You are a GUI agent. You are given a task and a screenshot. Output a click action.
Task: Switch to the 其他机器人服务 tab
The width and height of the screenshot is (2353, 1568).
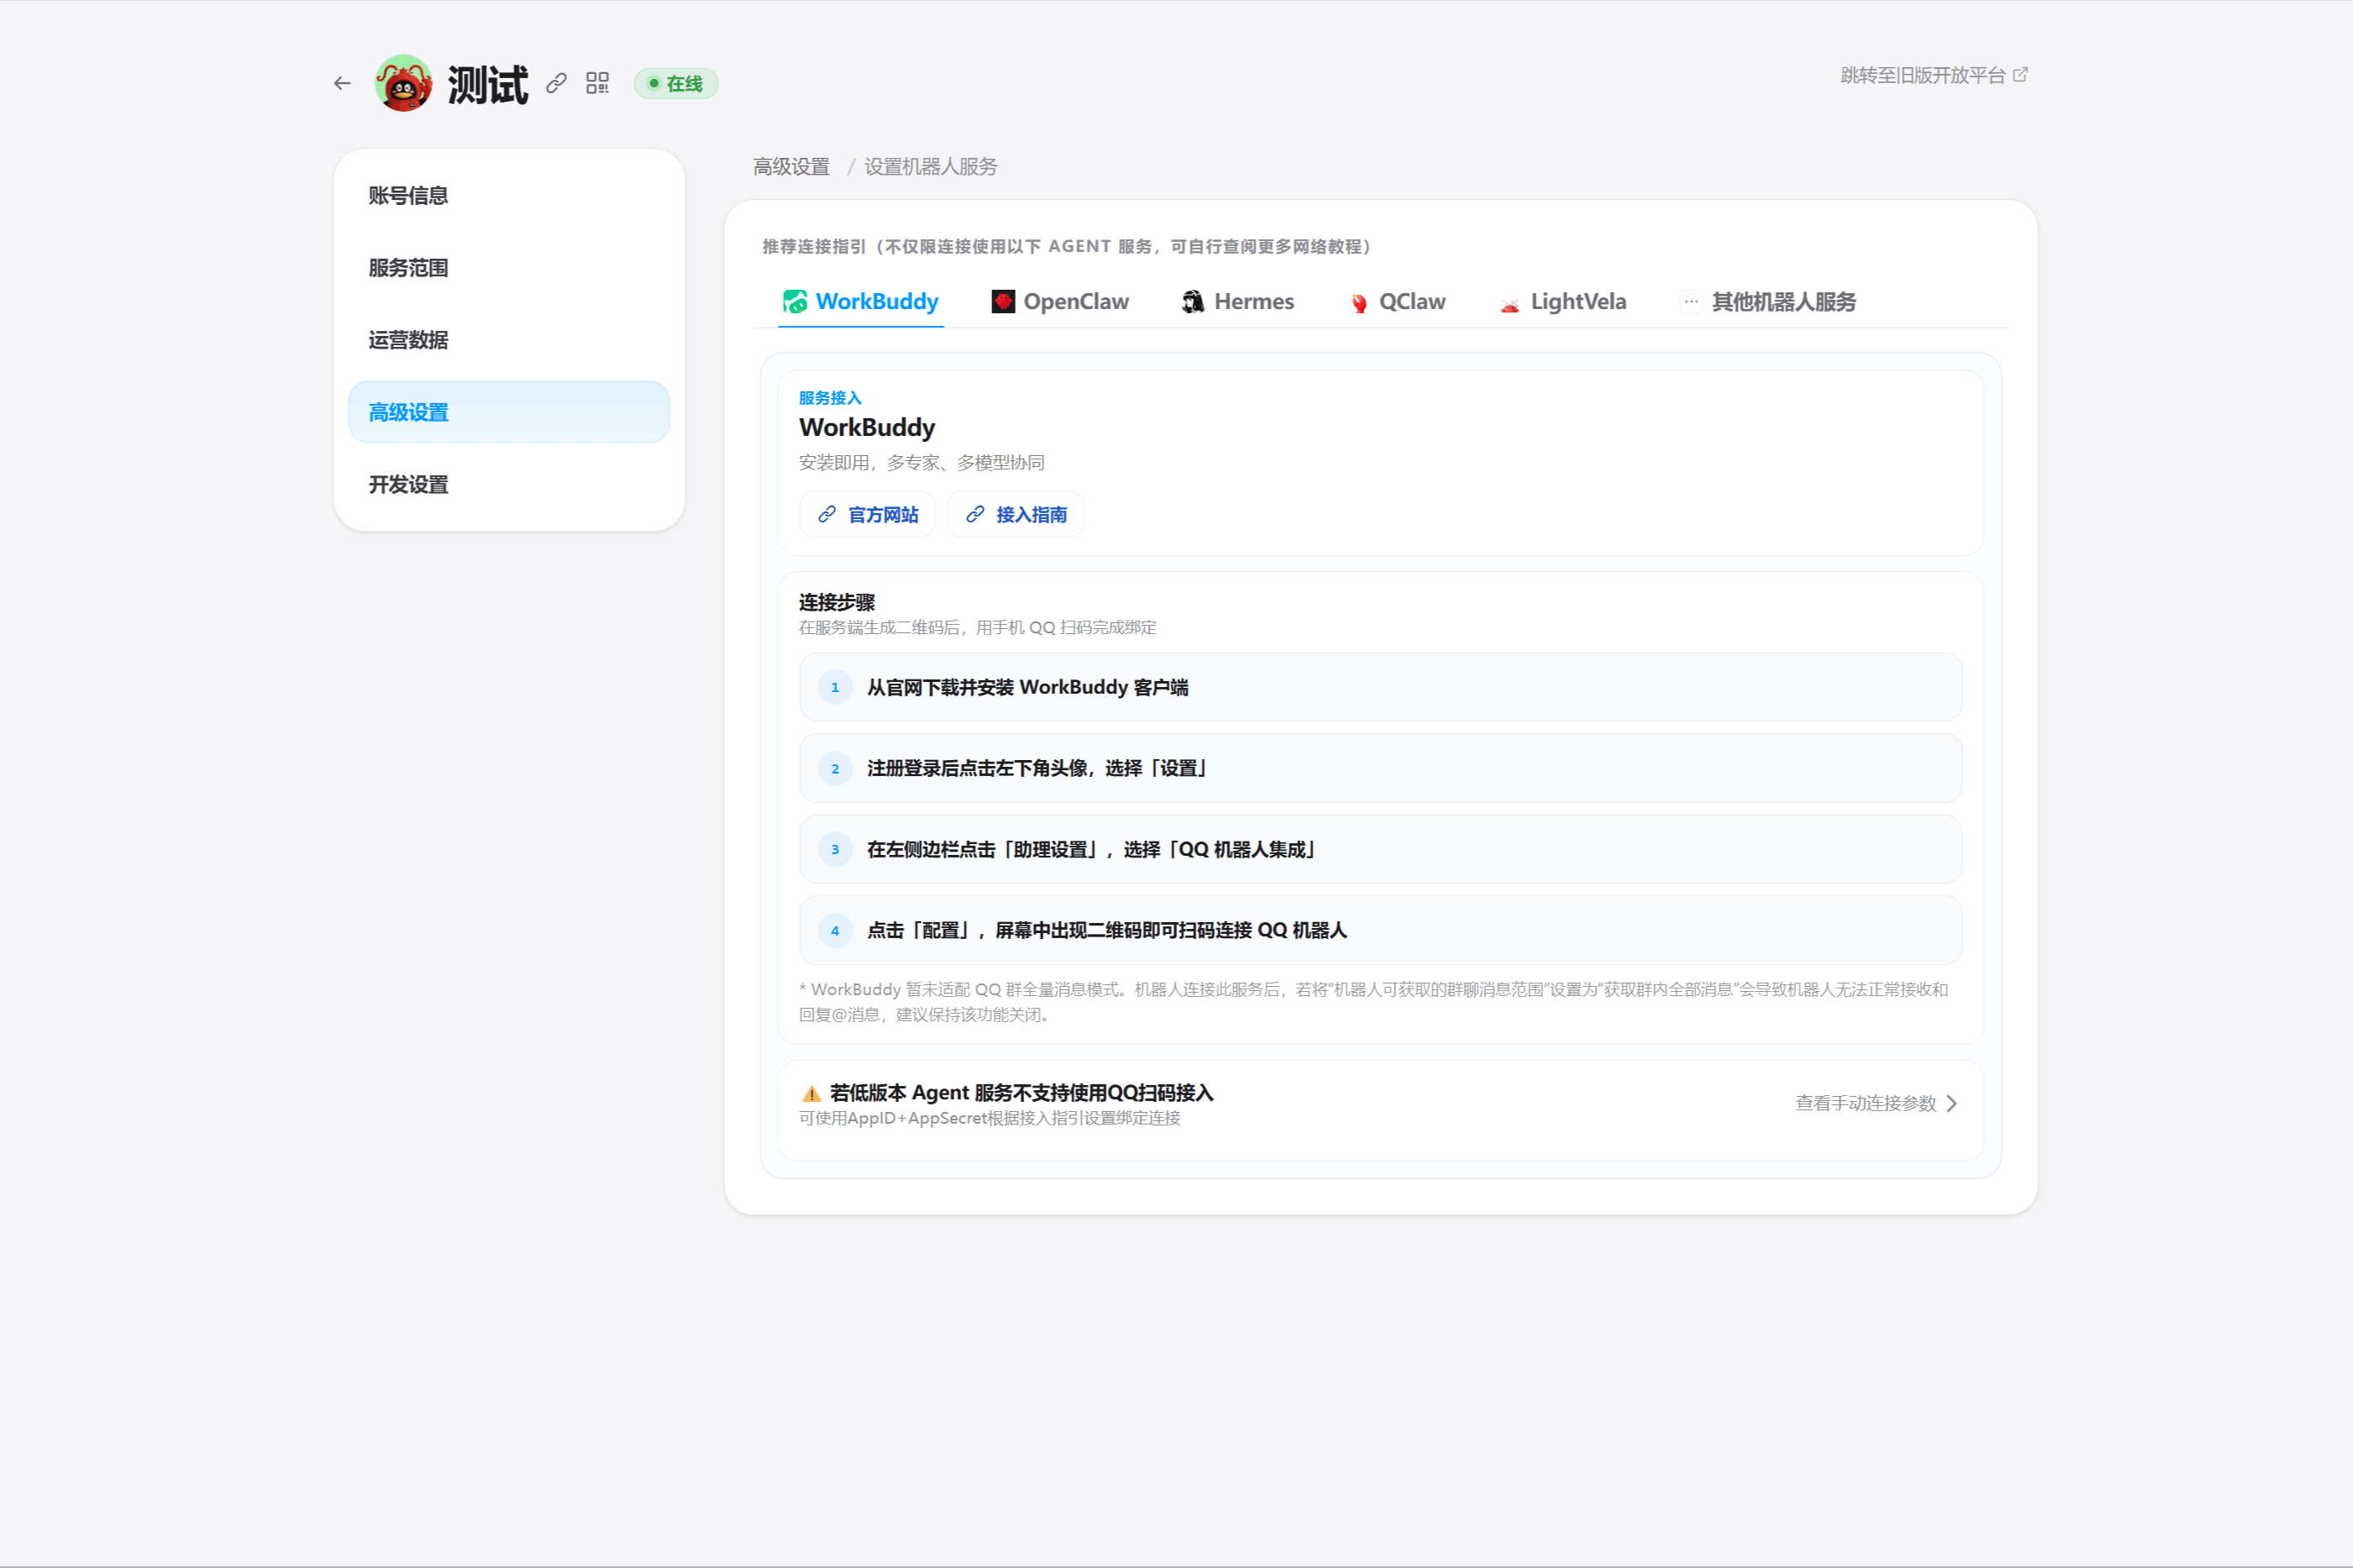click(x=1768, y=302)
